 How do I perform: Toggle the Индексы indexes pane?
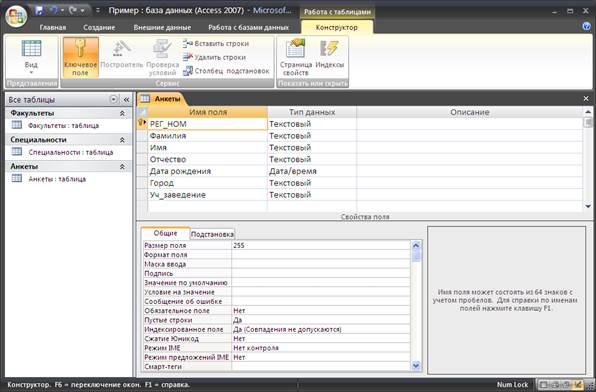tap(330, 55)
